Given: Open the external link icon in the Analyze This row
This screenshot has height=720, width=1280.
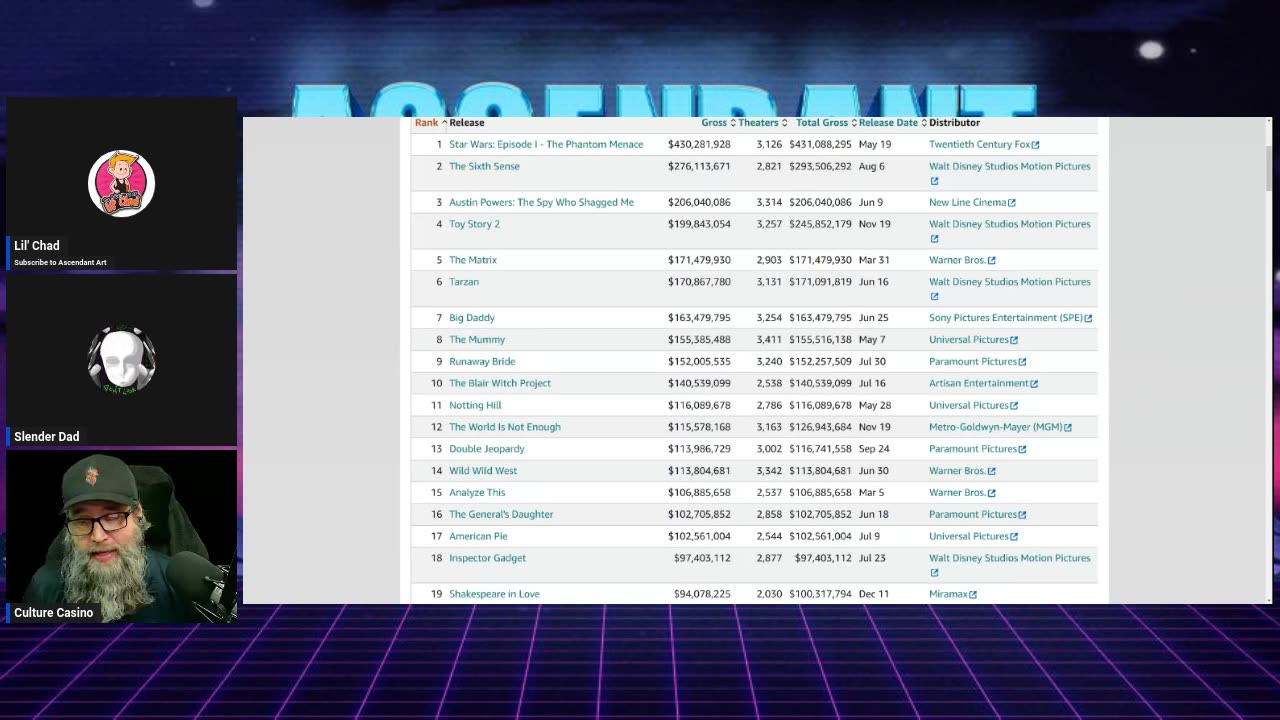Looking at the screenshot, I should 992,494.
